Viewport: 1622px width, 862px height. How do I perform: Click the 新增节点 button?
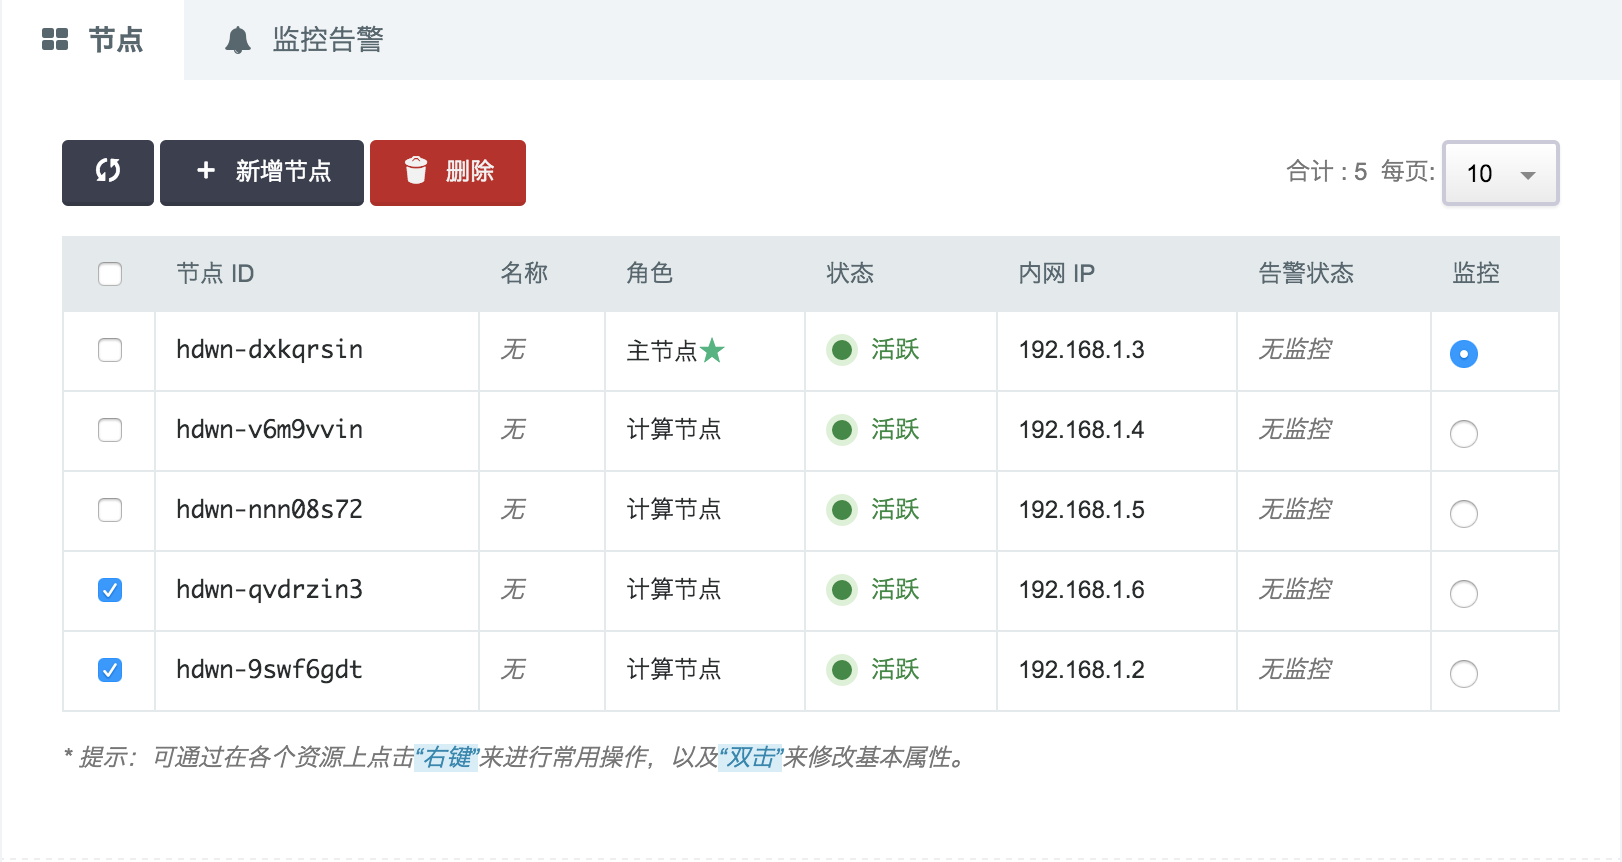[x=262, y=173]
